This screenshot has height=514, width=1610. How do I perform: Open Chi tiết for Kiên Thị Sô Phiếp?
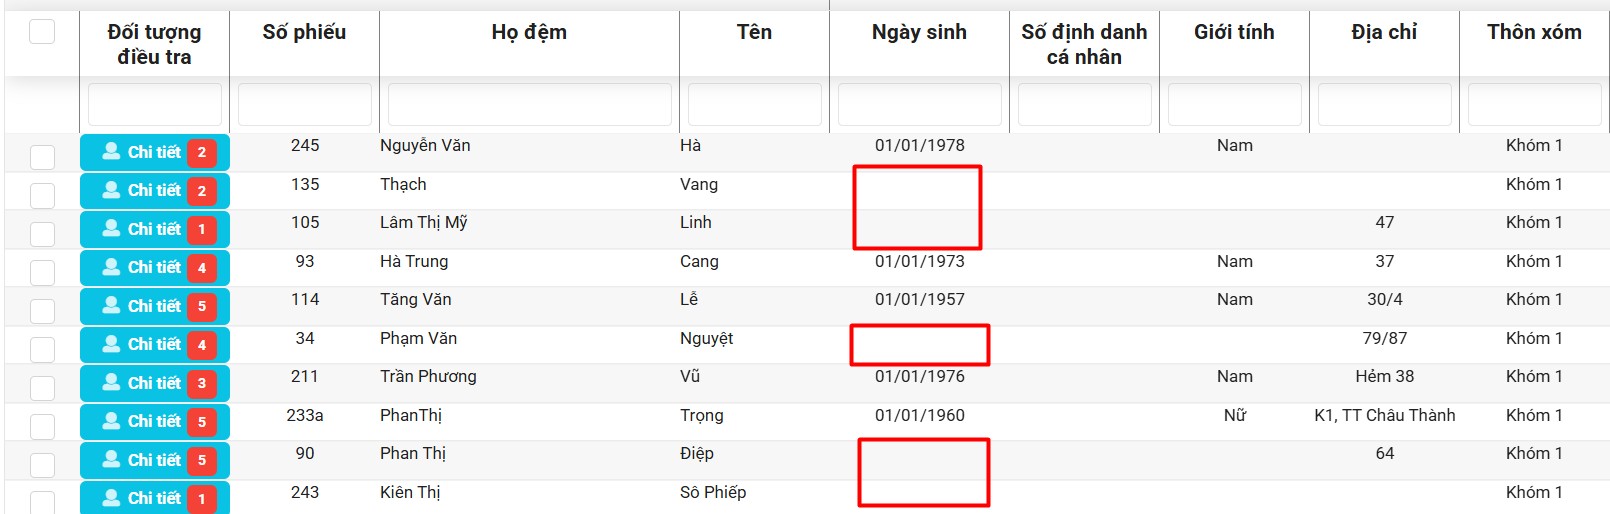[154, 498]
